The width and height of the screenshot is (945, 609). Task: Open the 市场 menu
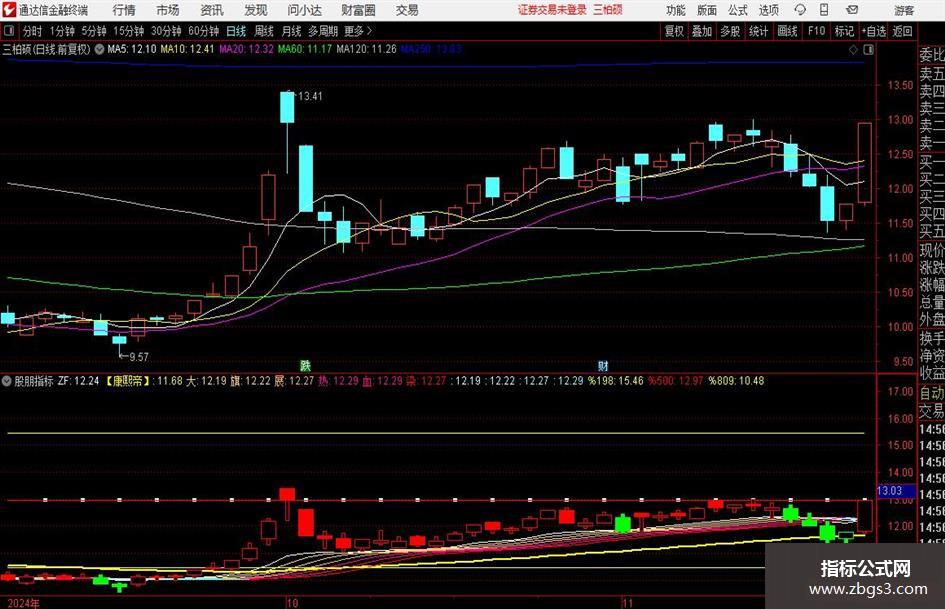(168, 10)
